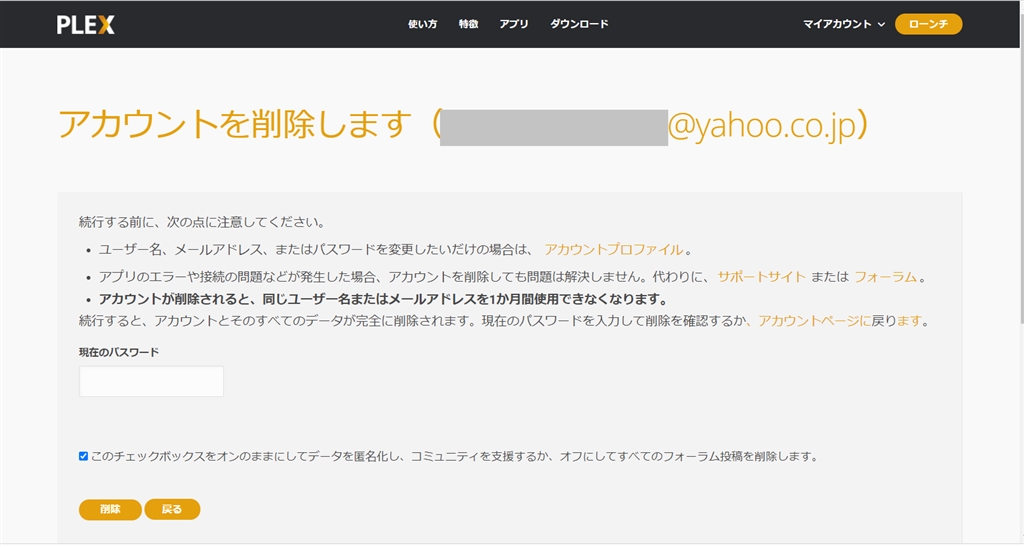The image size is (1024, 547).
Task: Focus the 現在のパスワード input field
Action: (152, 381)
